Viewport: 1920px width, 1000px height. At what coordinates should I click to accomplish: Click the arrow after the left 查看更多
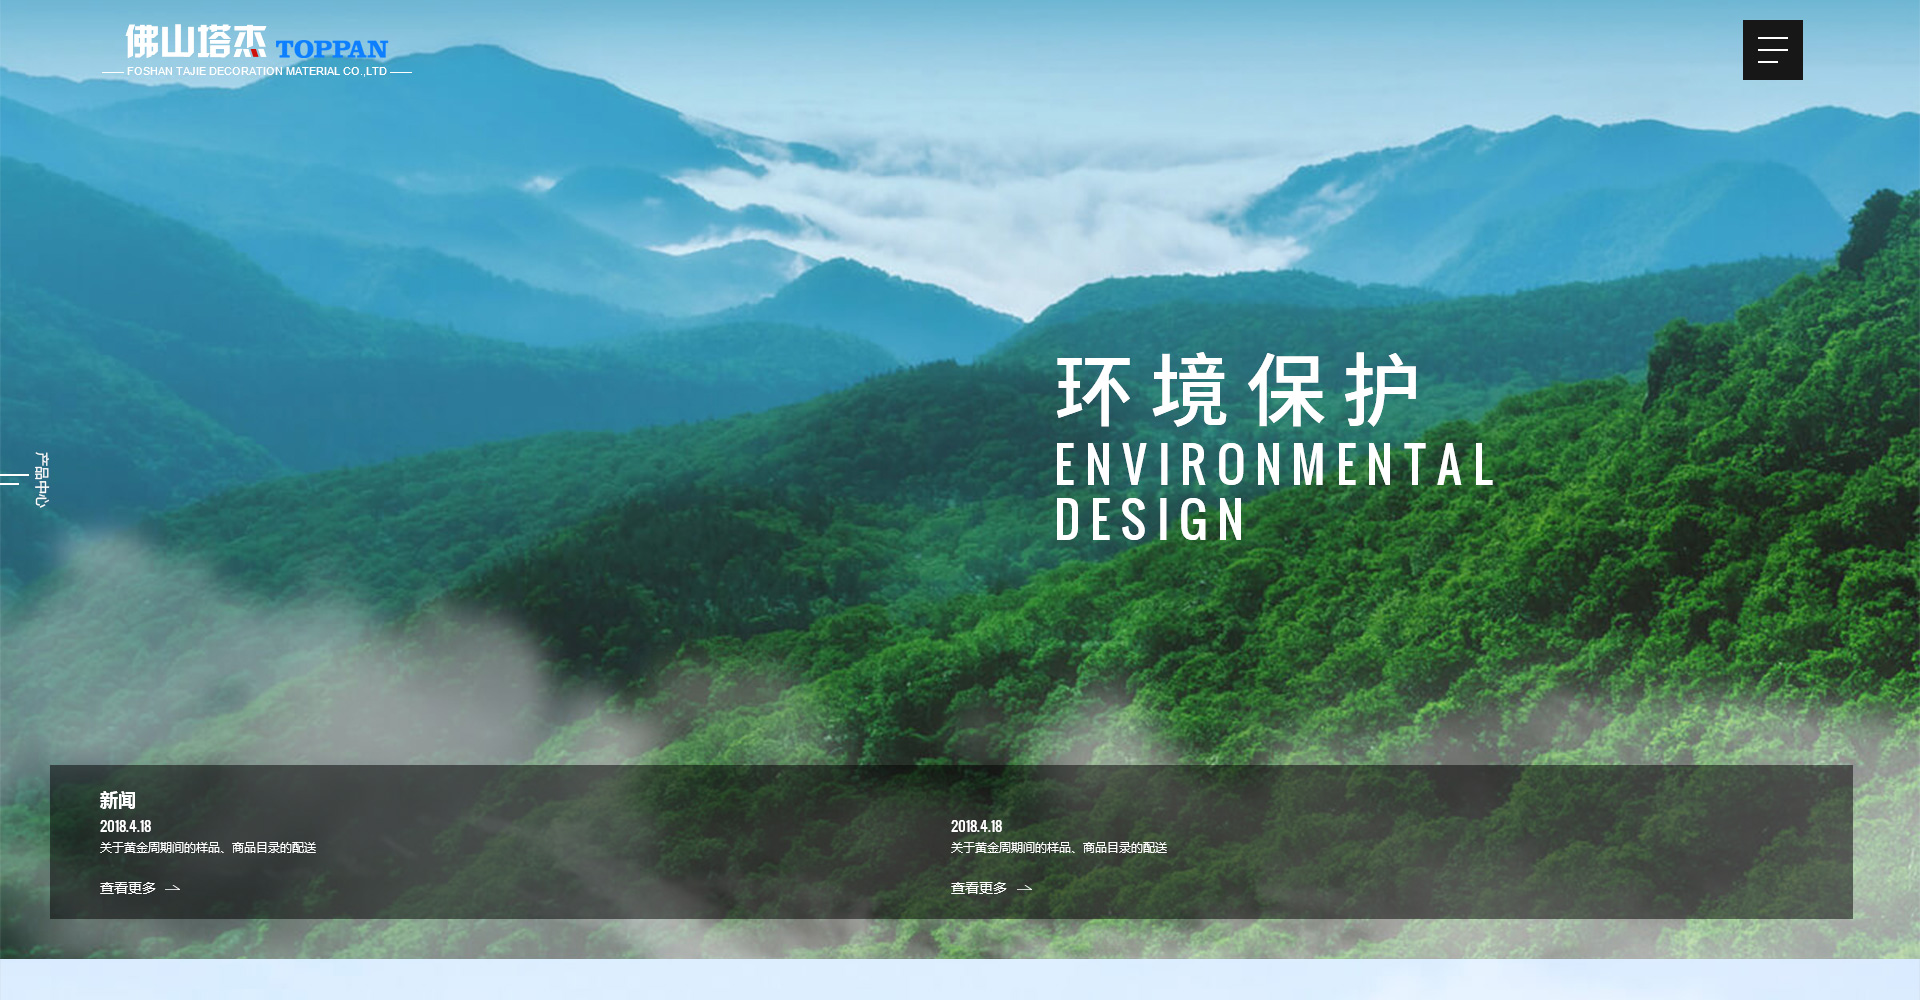point(173,888)
